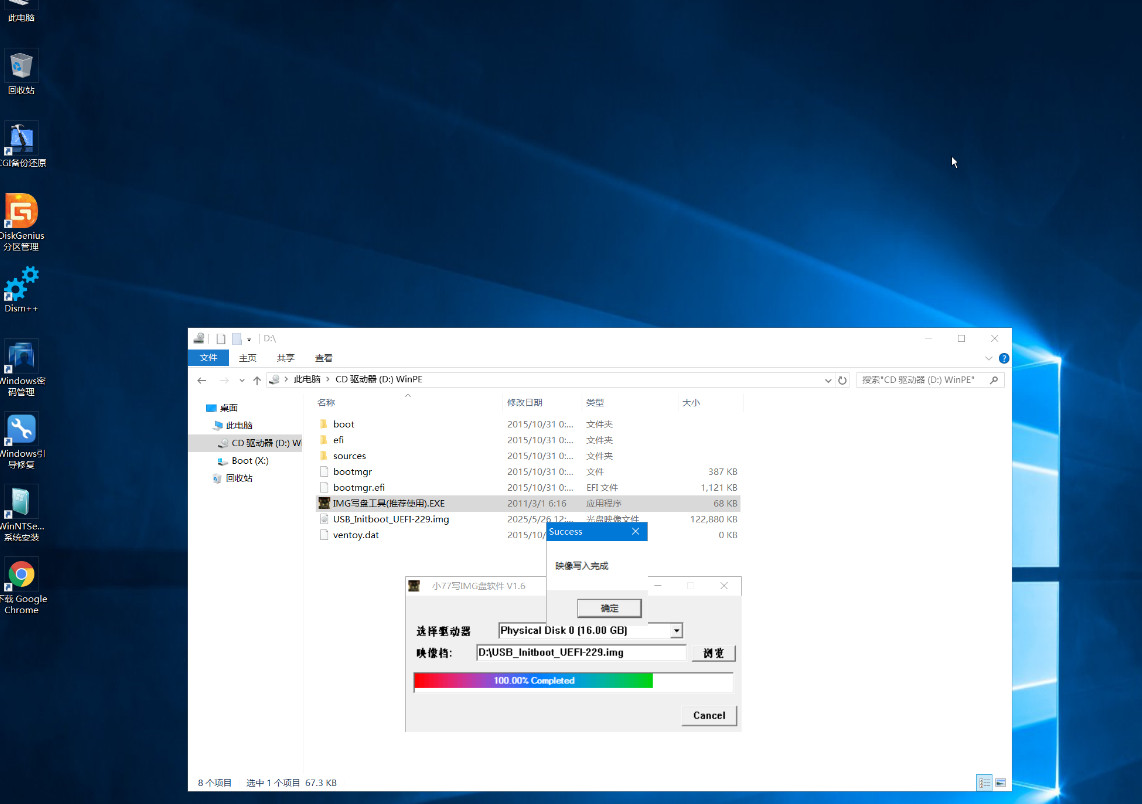Expand the recent locations dropdown arrow
1142x804 pixels.
pos(242,380)
